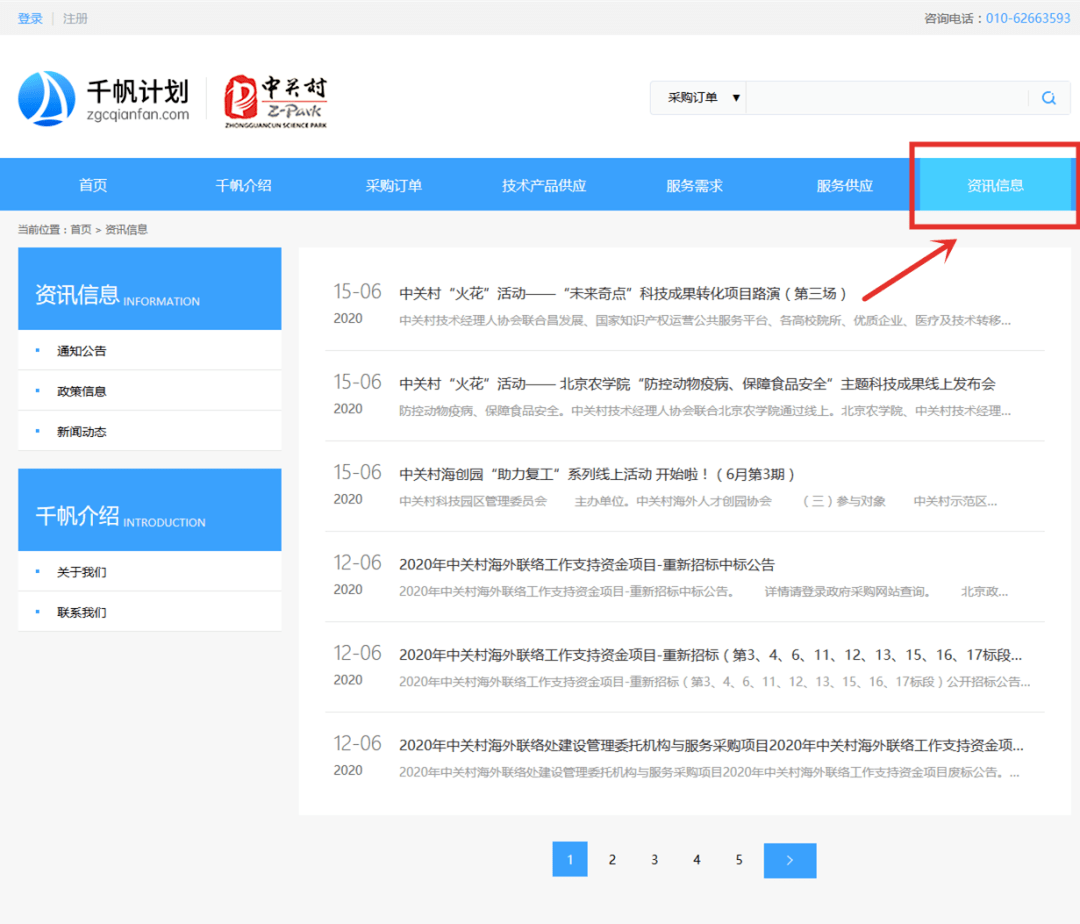Select the 技术产品供应 navigation item
The width and height of the screenshot is (1080, 924).
[x=543, y=185]
